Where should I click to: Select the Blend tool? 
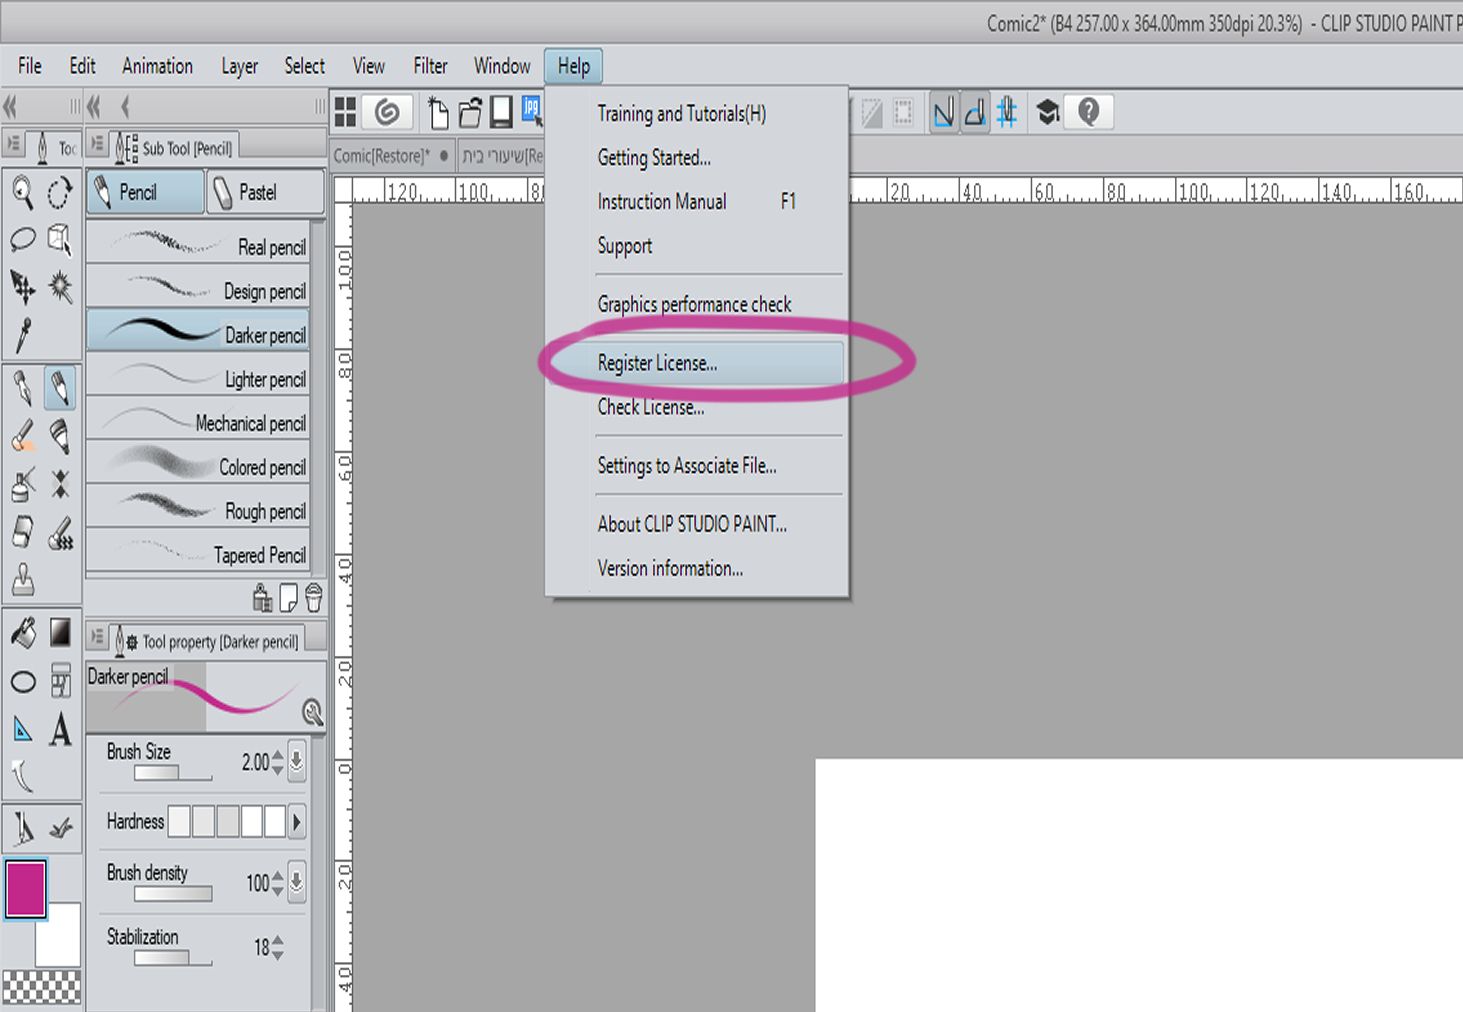coord(60,532)
